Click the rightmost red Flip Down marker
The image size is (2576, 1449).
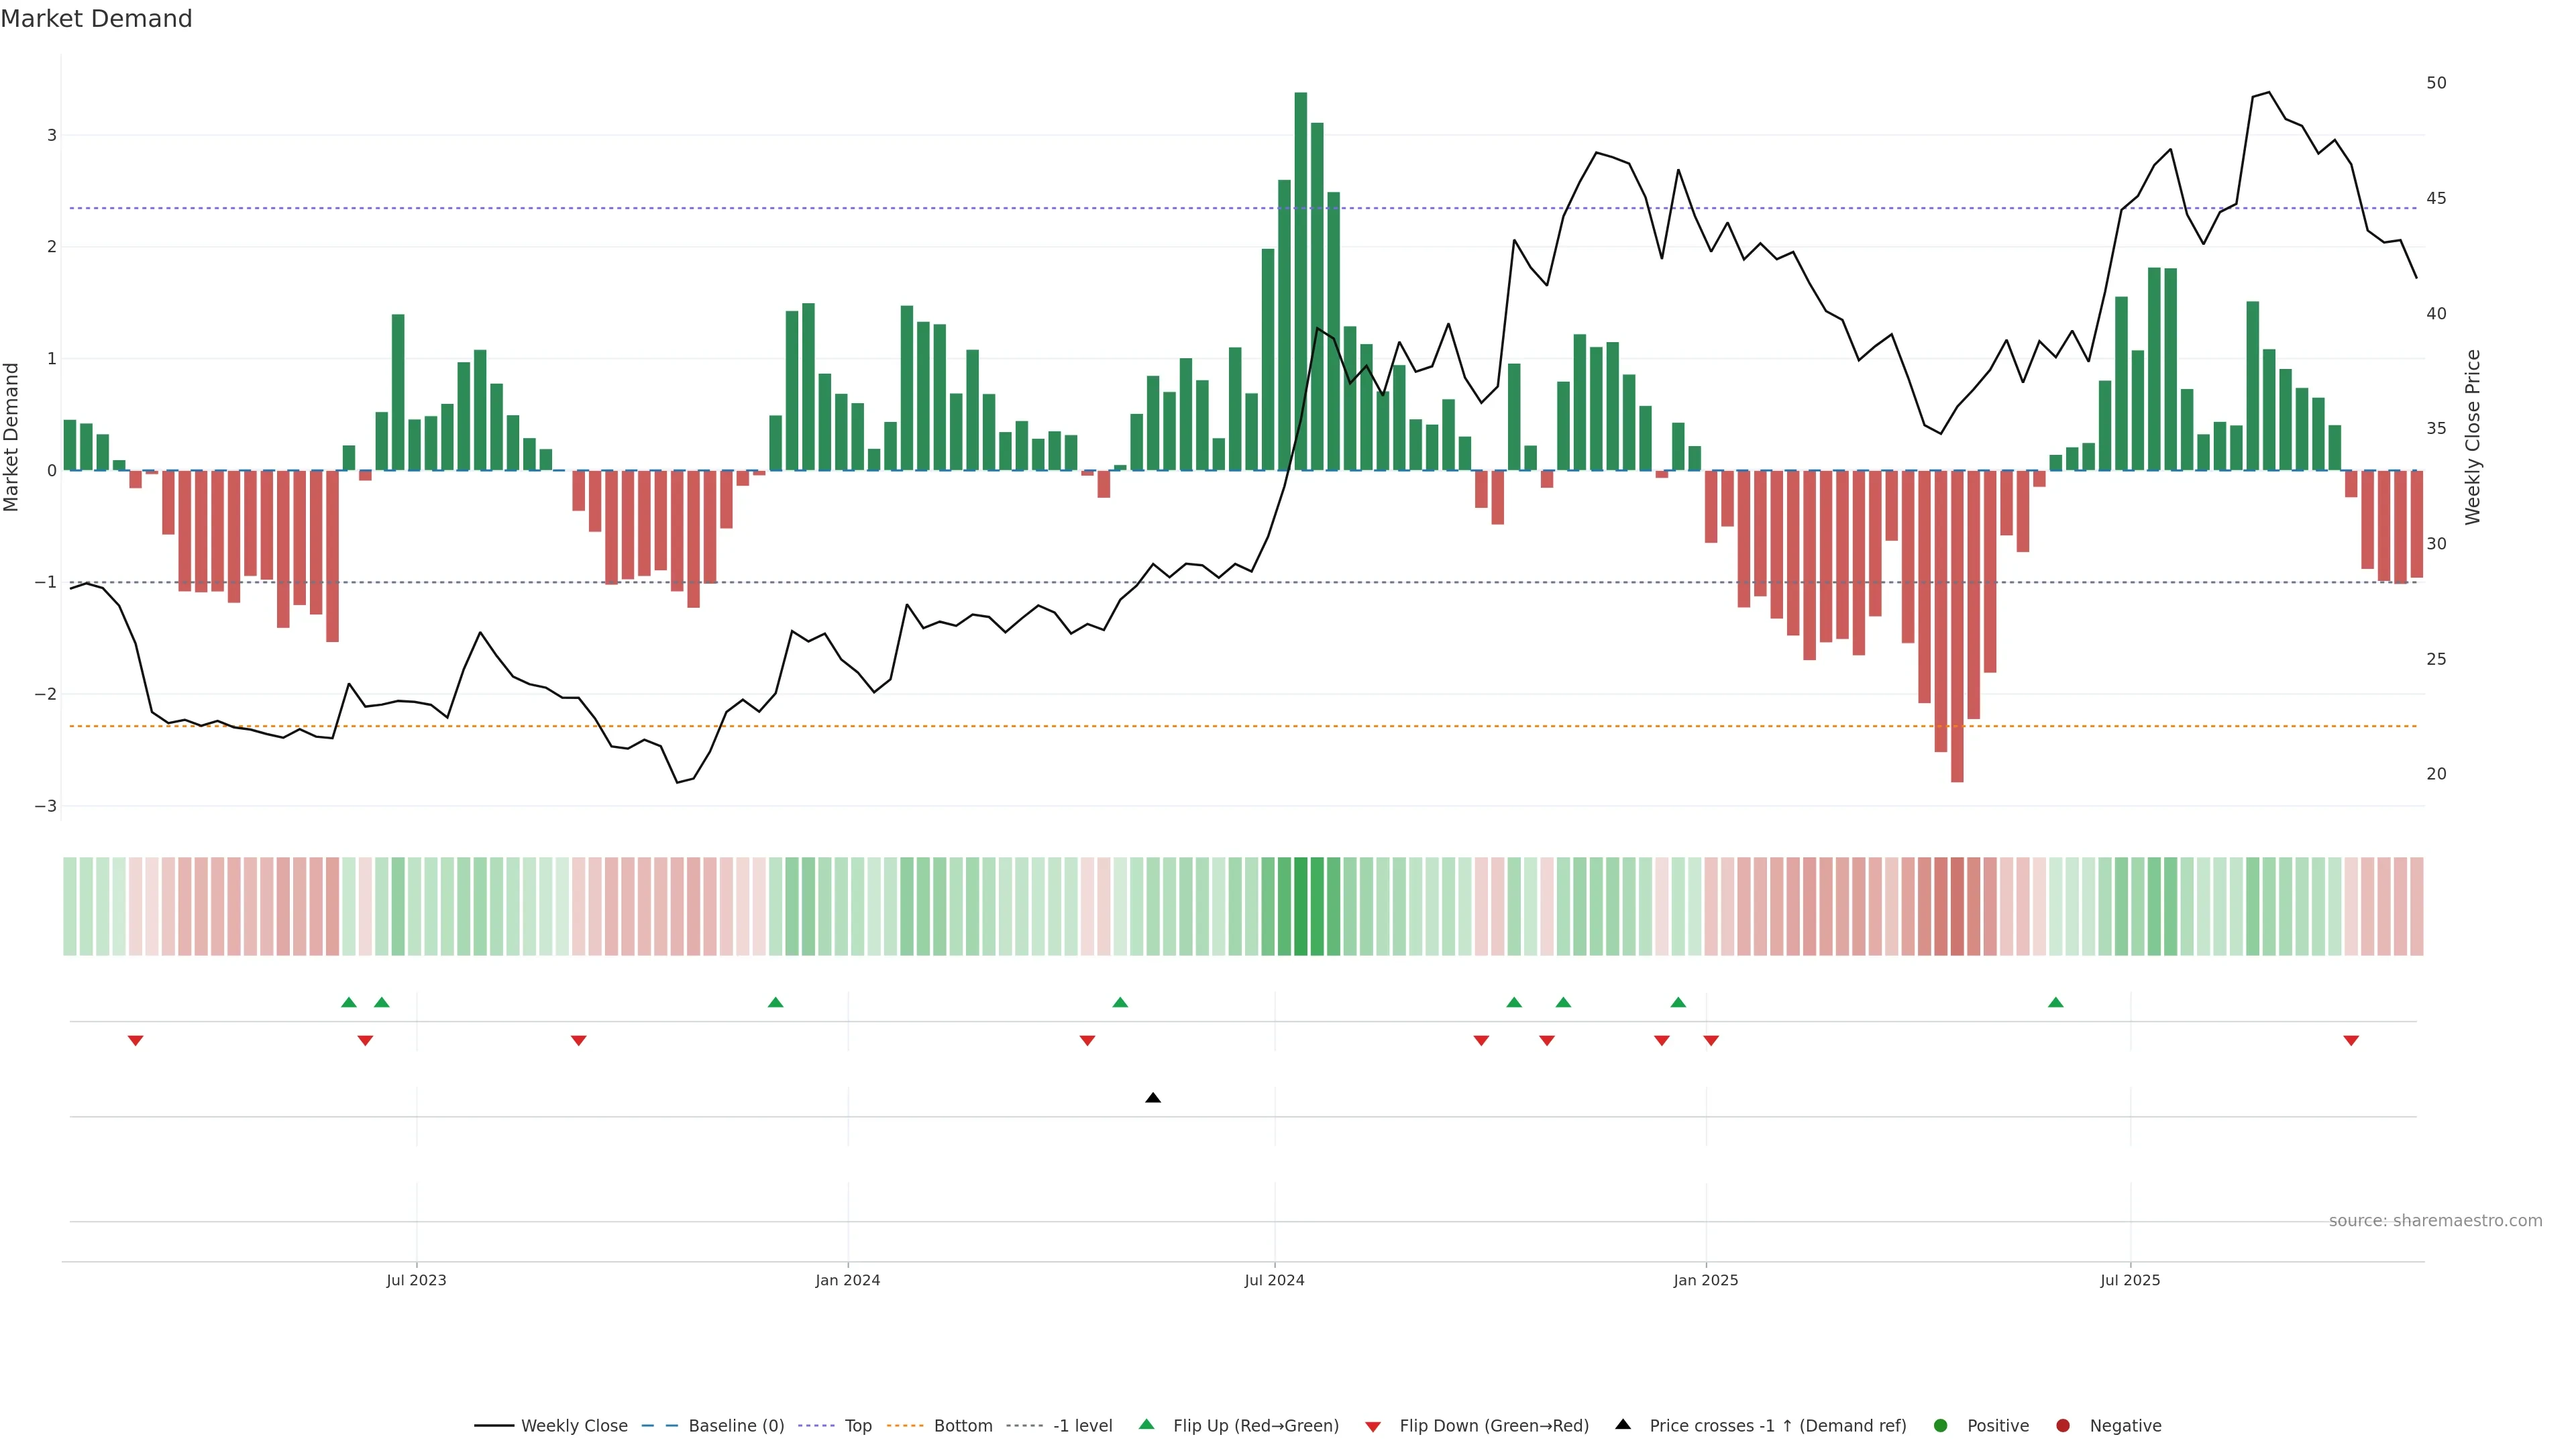pyautogui.click(x=2351, y=1041)
